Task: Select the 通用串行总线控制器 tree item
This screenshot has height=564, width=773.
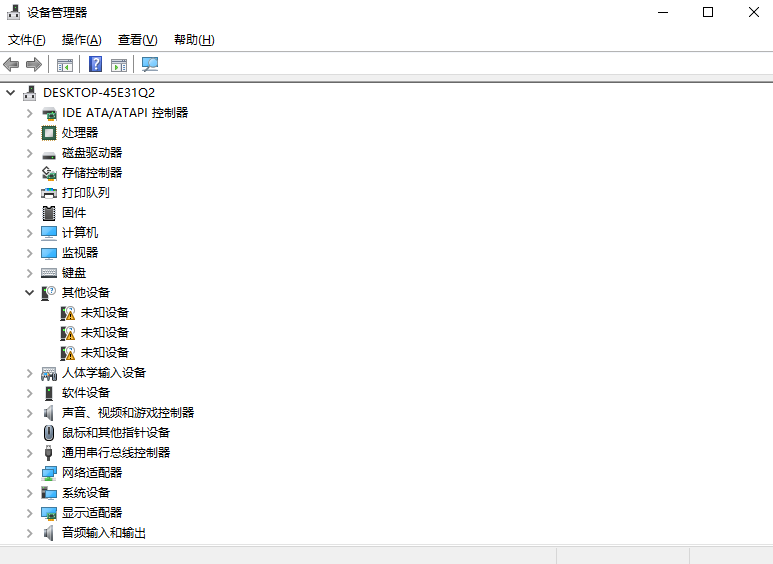Action: [115, 452]
